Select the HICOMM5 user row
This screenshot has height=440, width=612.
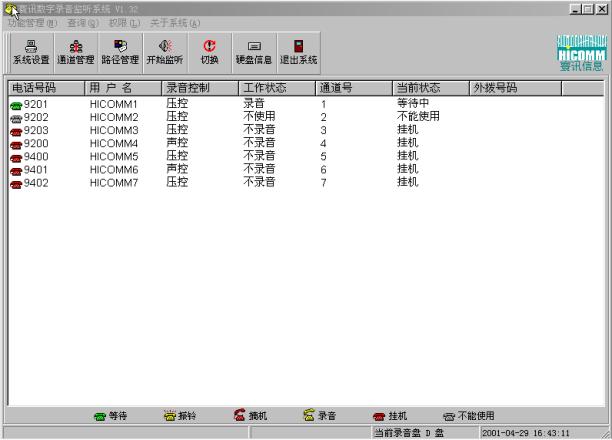pos(113,157)
